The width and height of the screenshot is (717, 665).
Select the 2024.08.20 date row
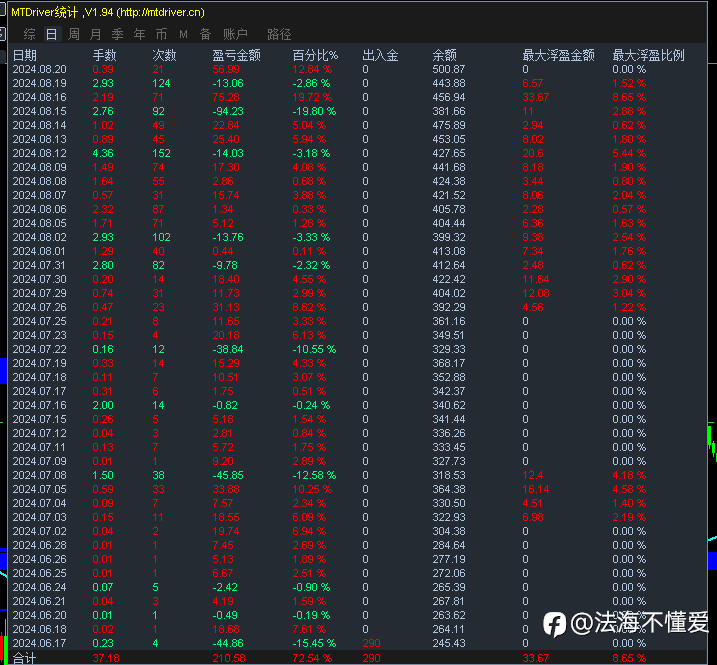[x=357, y=69]
